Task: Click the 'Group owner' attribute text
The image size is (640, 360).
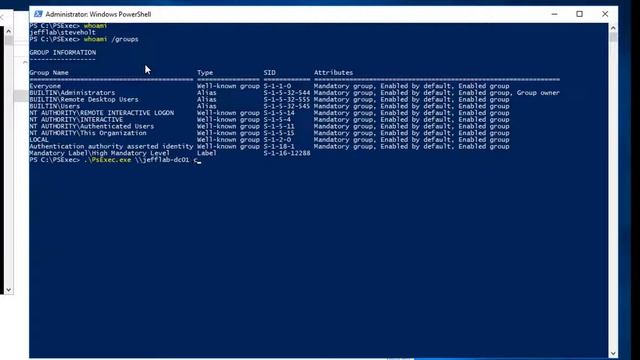Action: pos(538,93)
